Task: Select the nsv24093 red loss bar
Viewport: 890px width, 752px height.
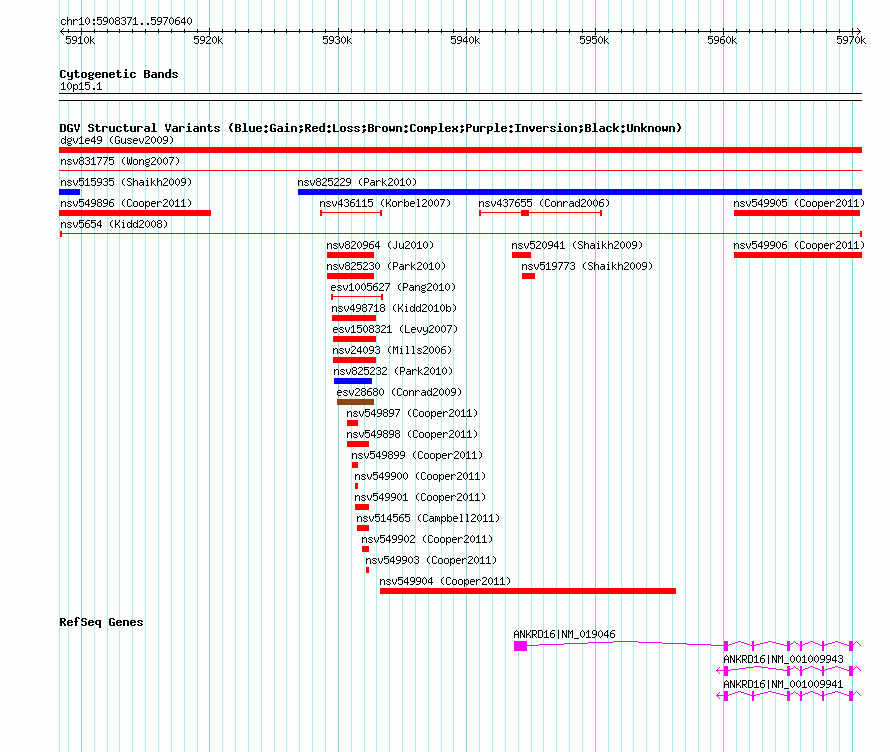Action: pyautogui.click(x=354, y=360)
